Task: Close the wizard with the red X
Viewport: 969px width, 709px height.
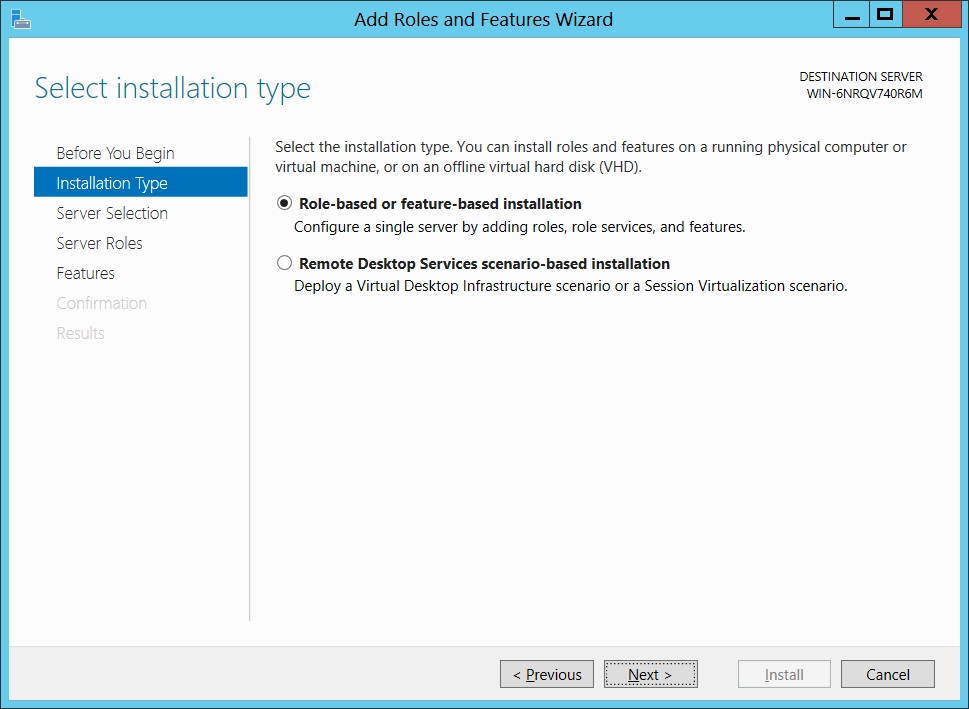Action: [x=931, y=14]
